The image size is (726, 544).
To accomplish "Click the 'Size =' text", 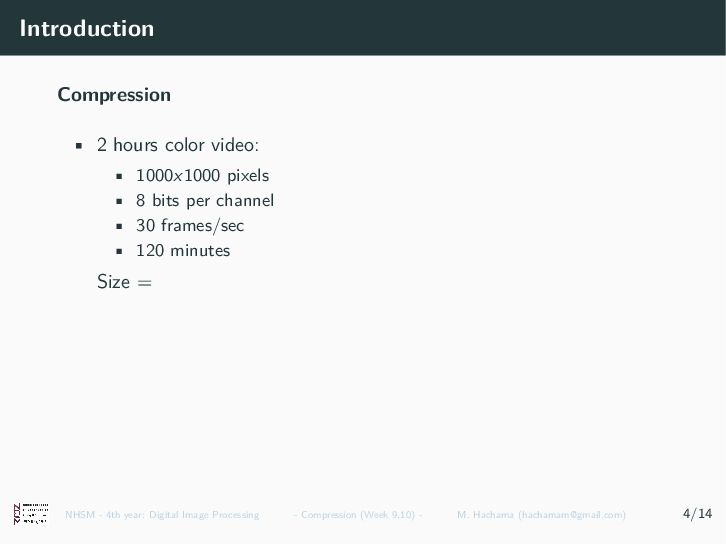I will click(125, 281).
